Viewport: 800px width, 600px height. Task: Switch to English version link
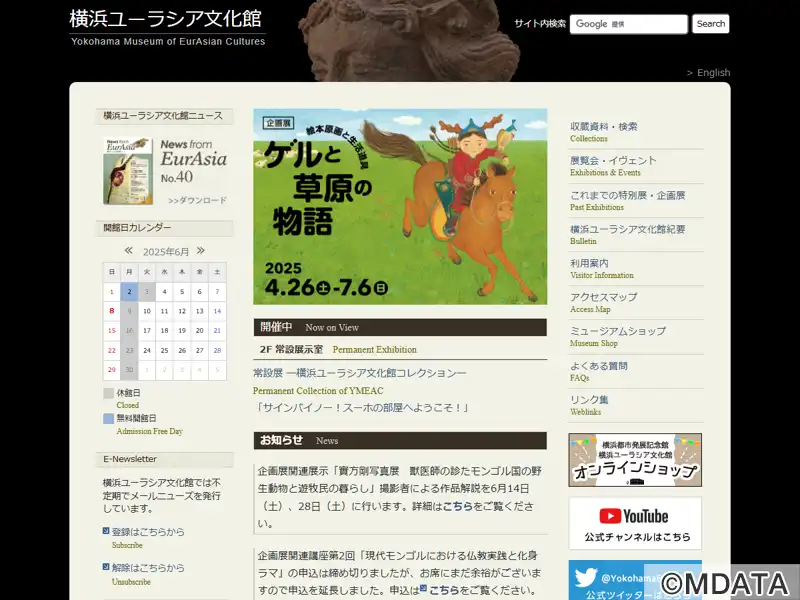point(709,73)
